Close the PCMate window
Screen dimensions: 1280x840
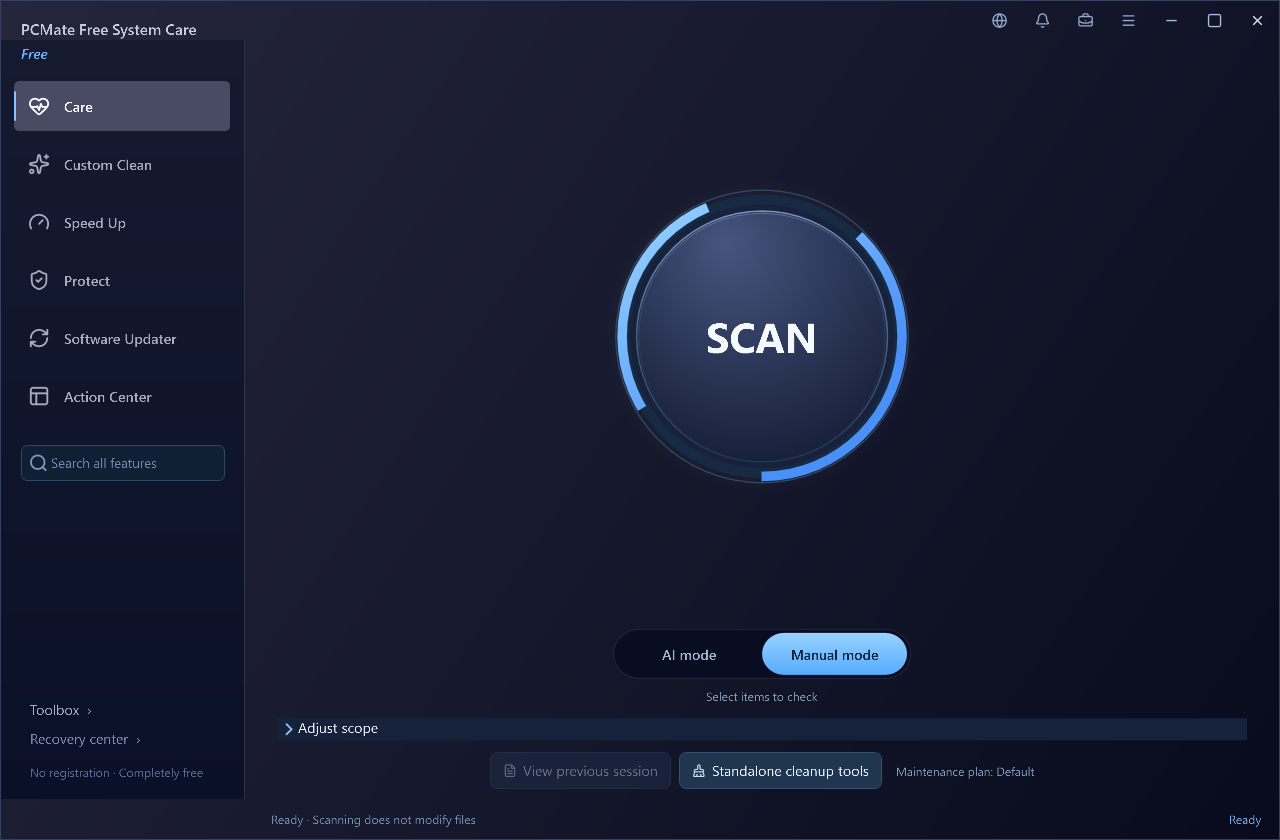pyautogui.click(x=1258, y=20)
